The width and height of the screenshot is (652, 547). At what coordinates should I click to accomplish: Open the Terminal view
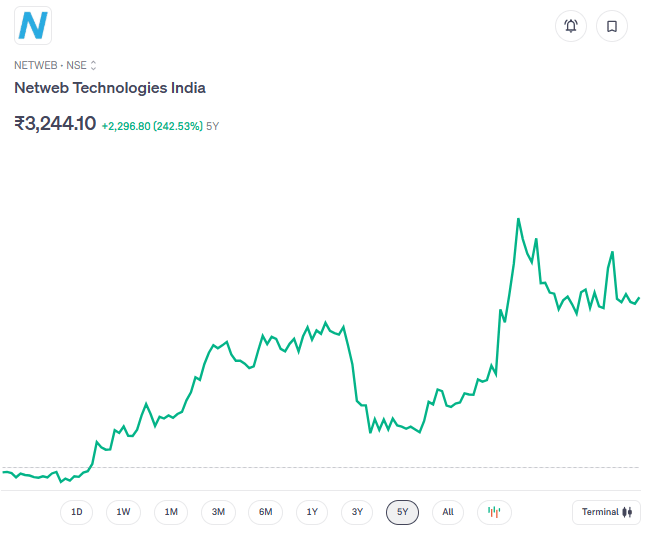point(607,512)
